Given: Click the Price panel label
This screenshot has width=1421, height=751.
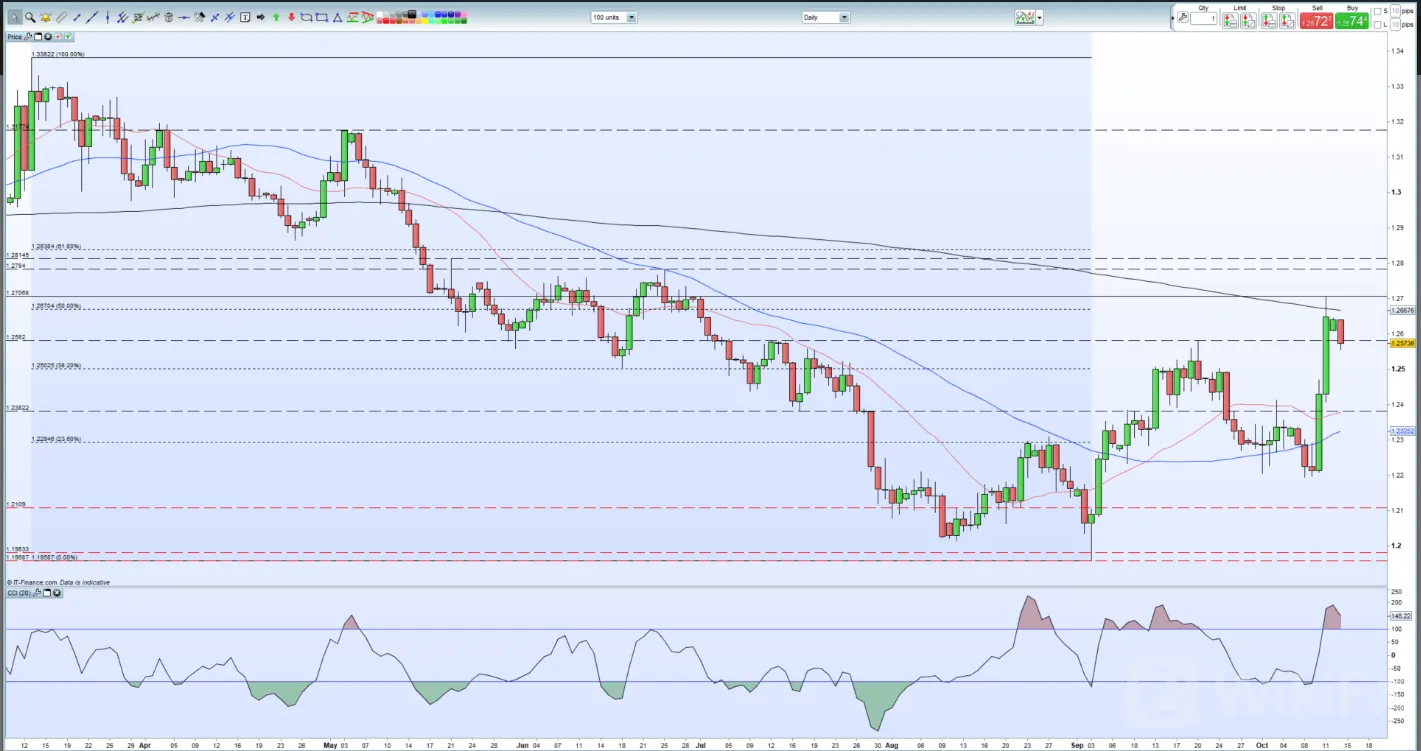Looking at the screenshot, I should tap(15, 37).
